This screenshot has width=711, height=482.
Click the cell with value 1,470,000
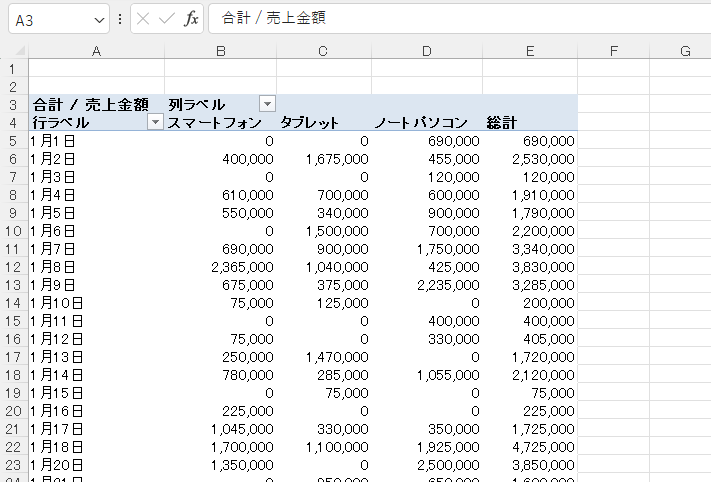pyautogui.click(x=324, y=356)
